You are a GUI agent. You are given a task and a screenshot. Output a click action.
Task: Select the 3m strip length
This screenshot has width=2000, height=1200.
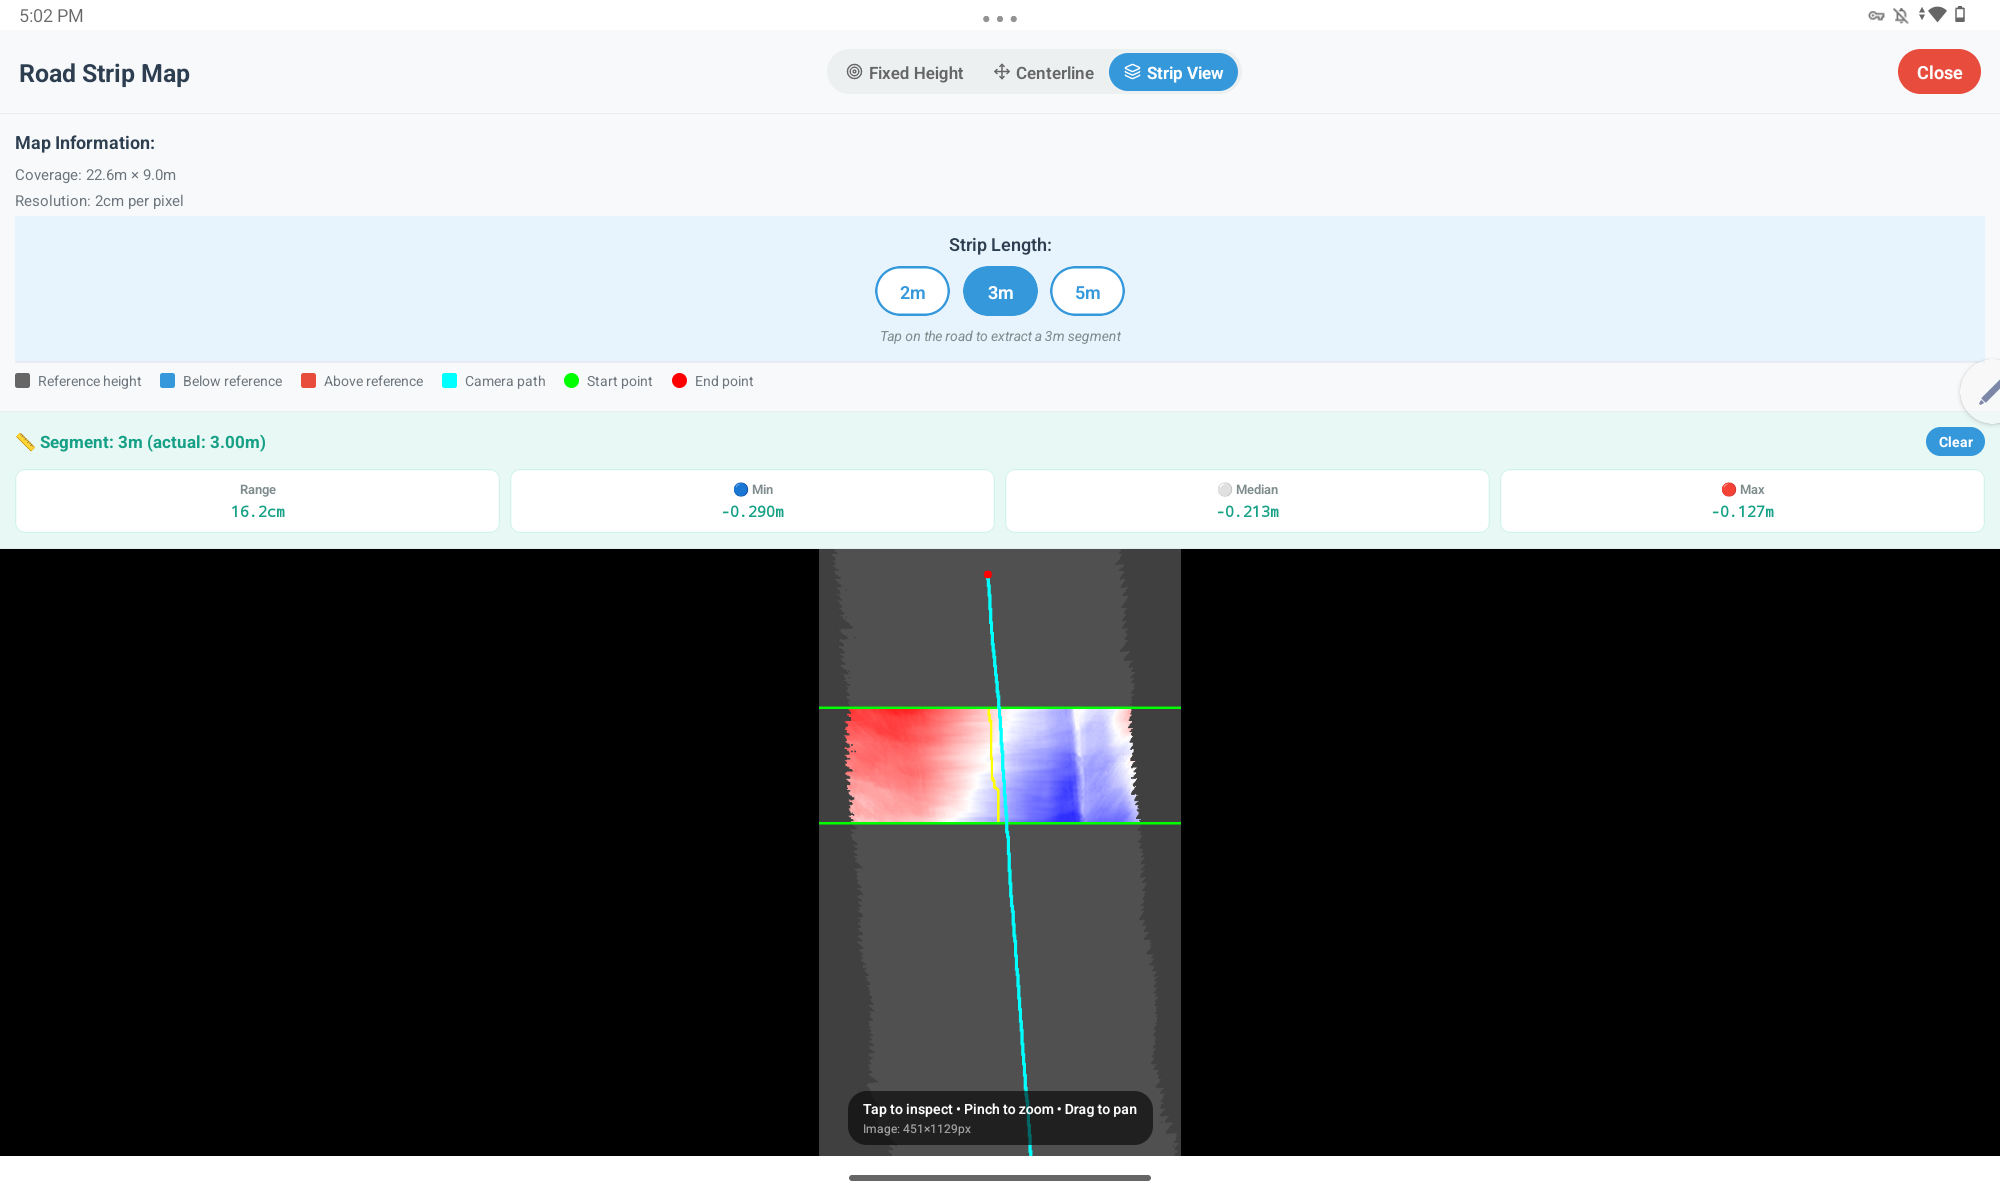pos(1000,292)
